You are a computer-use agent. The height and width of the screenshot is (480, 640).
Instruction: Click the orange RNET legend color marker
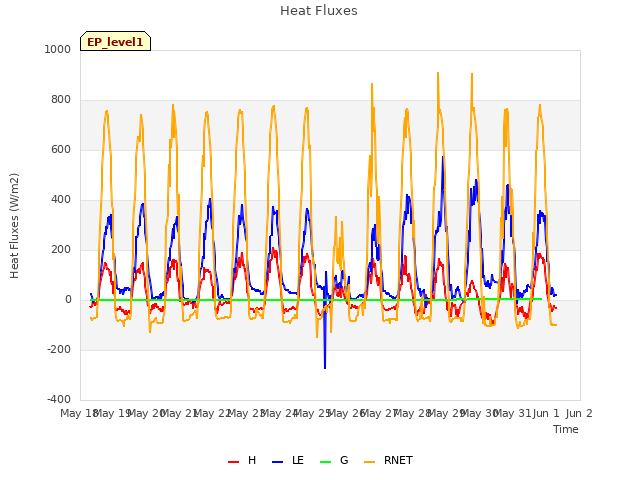point(369,462)
